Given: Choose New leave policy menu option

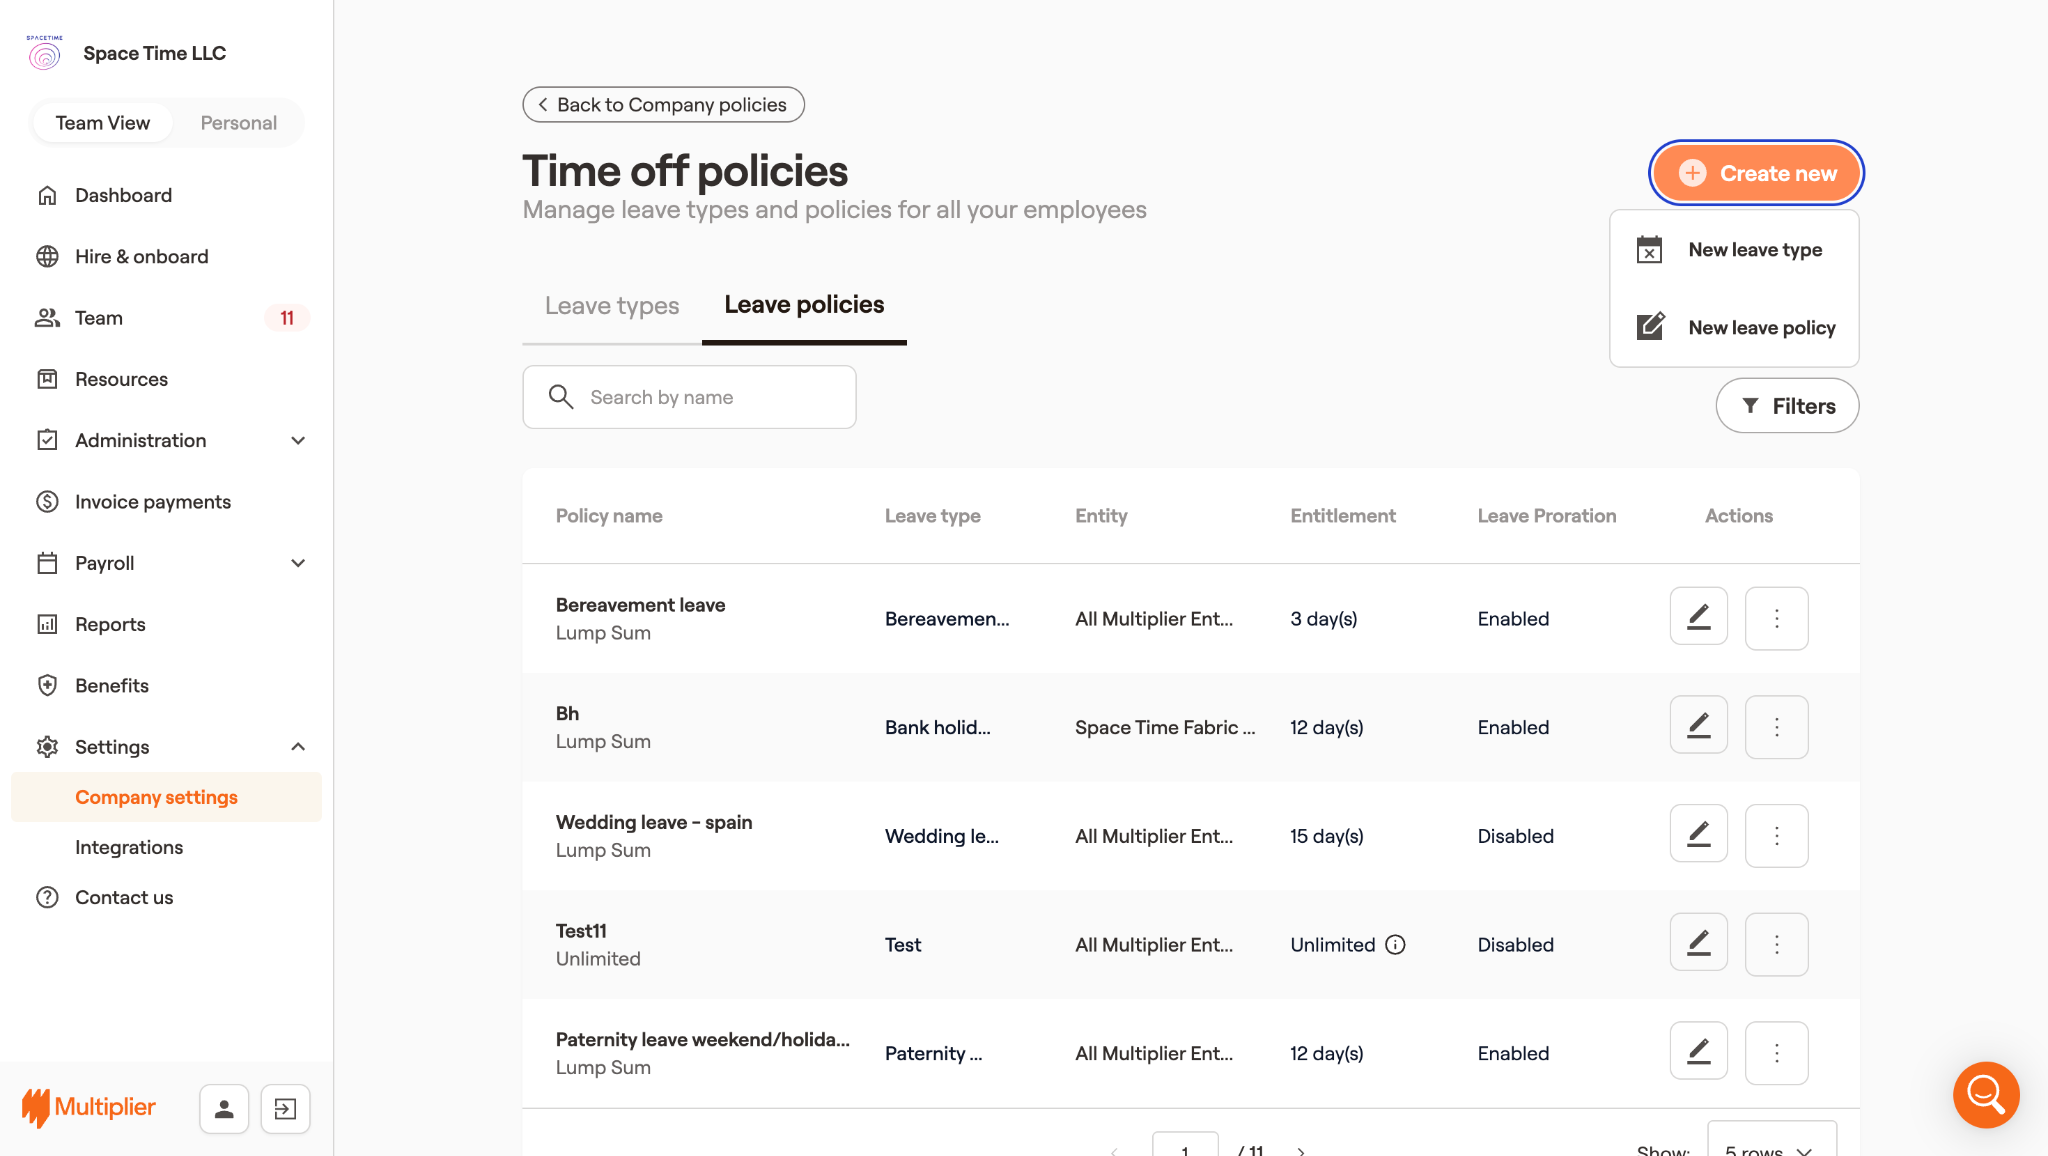Looking at the screenshot, I should pyautogui.click(x=1761, y=328).
